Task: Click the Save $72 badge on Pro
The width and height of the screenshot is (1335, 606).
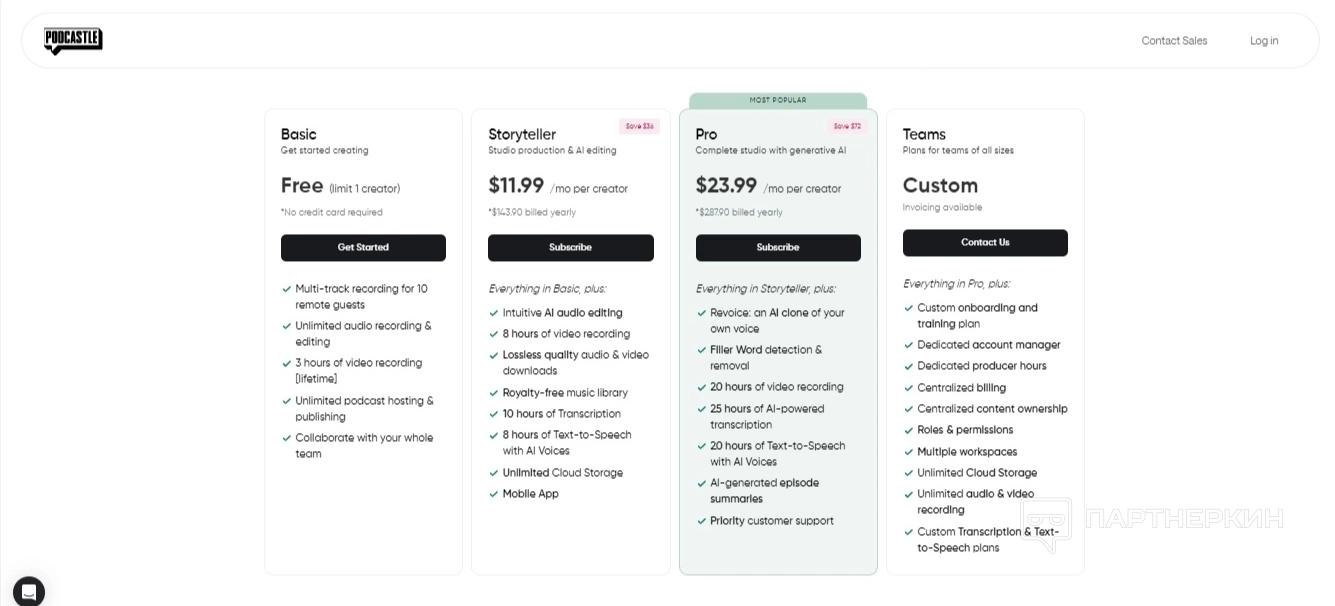Action: pos(847,127)
